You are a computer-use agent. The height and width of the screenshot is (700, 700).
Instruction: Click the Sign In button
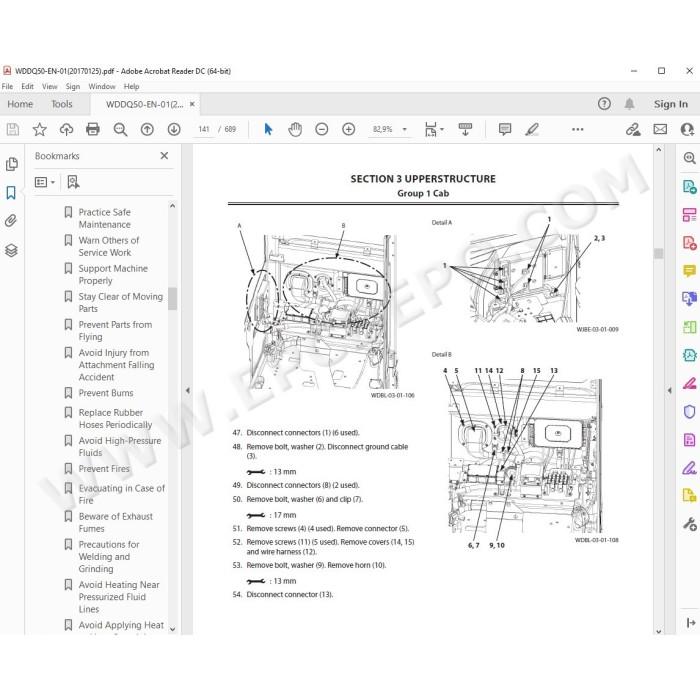click(x=671, y=104)
